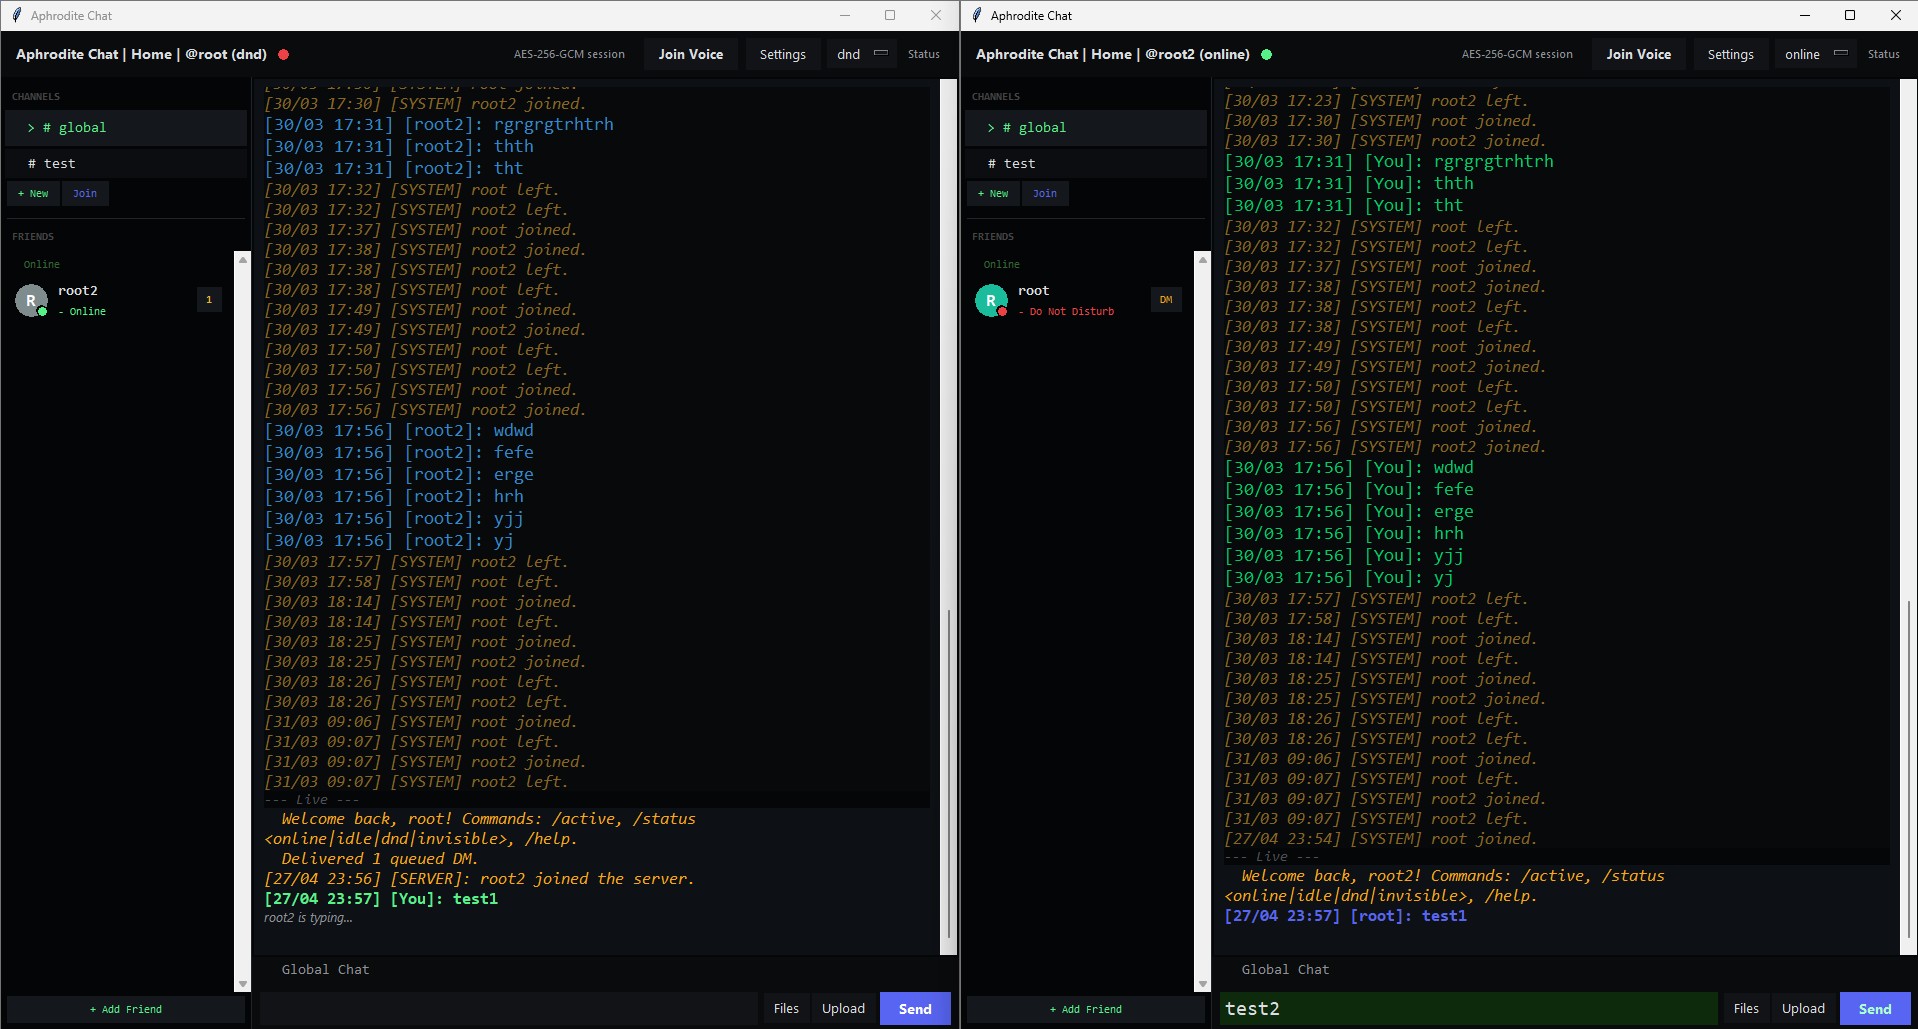Click 'Do Not Disturb' status text under root

1071,312
